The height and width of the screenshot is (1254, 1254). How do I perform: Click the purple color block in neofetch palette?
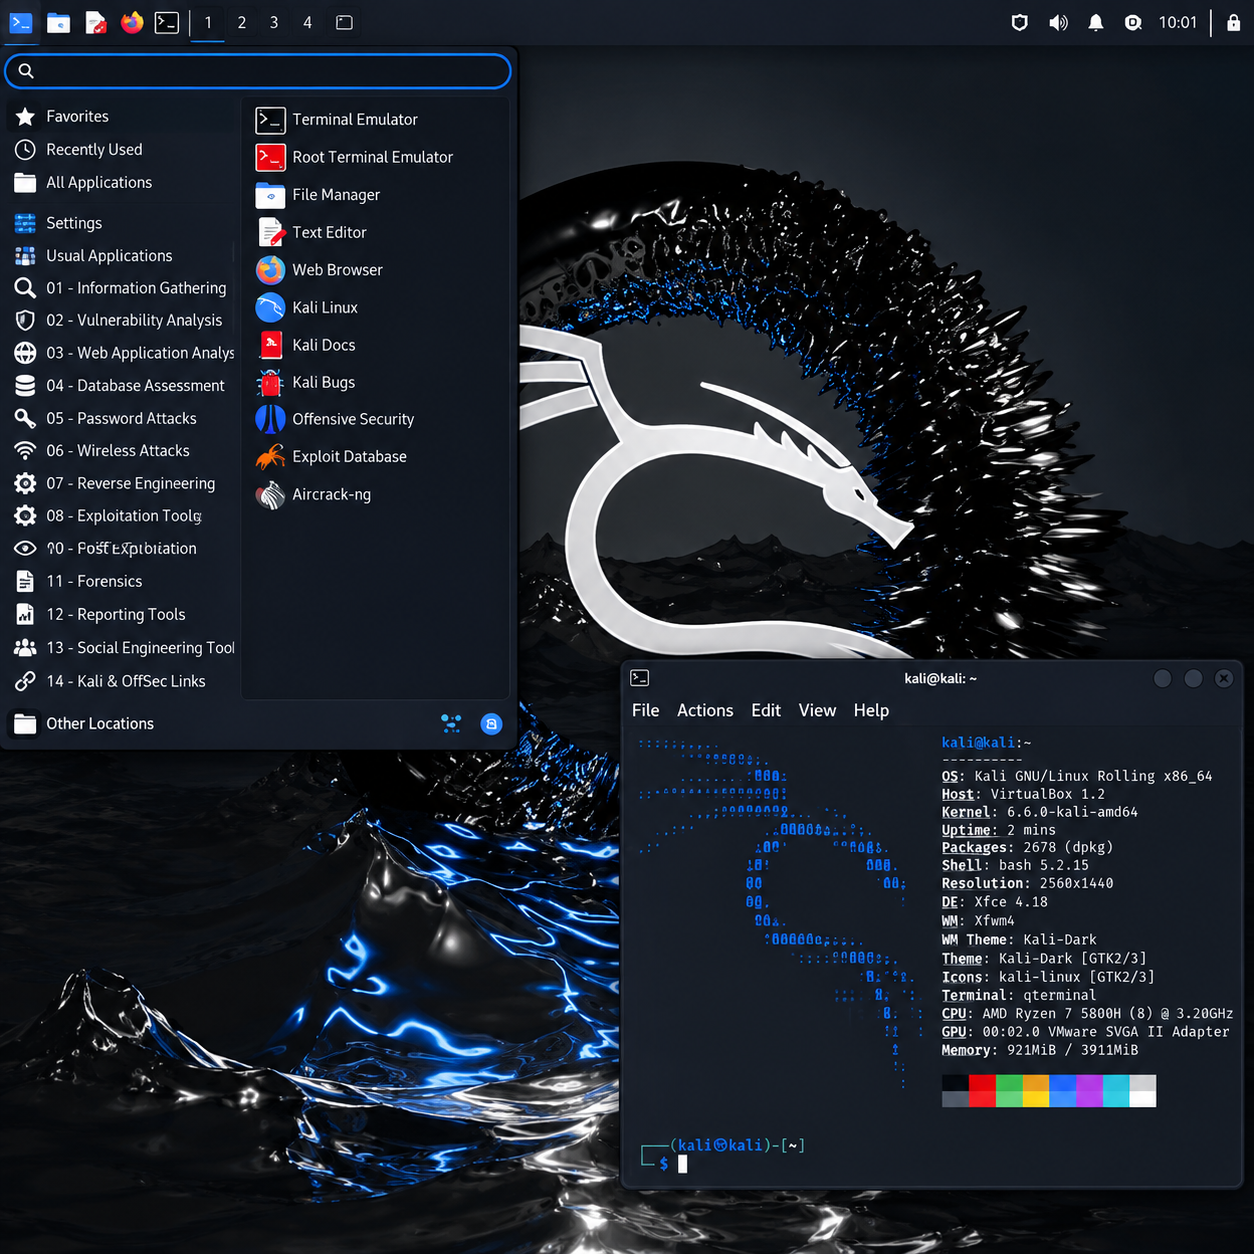pyautogui.click(x=1089, y=1091)
